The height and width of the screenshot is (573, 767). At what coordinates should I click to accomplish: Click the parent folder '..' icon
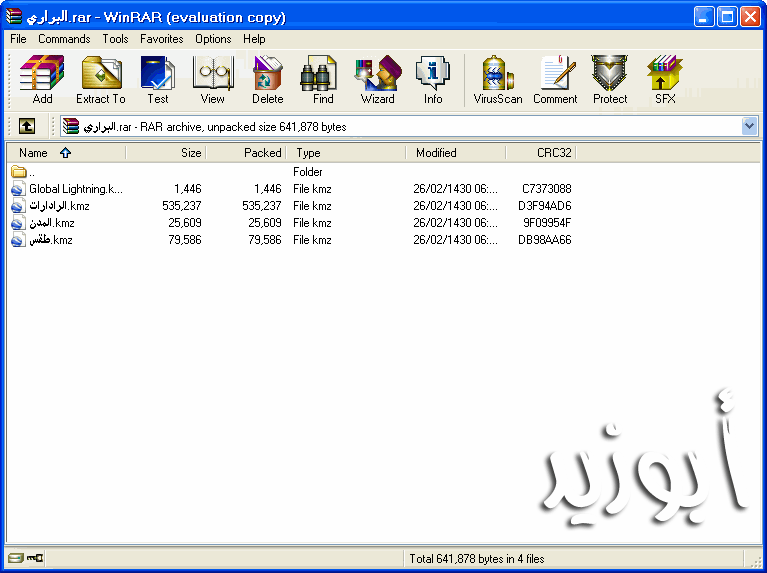click(19, 172)
